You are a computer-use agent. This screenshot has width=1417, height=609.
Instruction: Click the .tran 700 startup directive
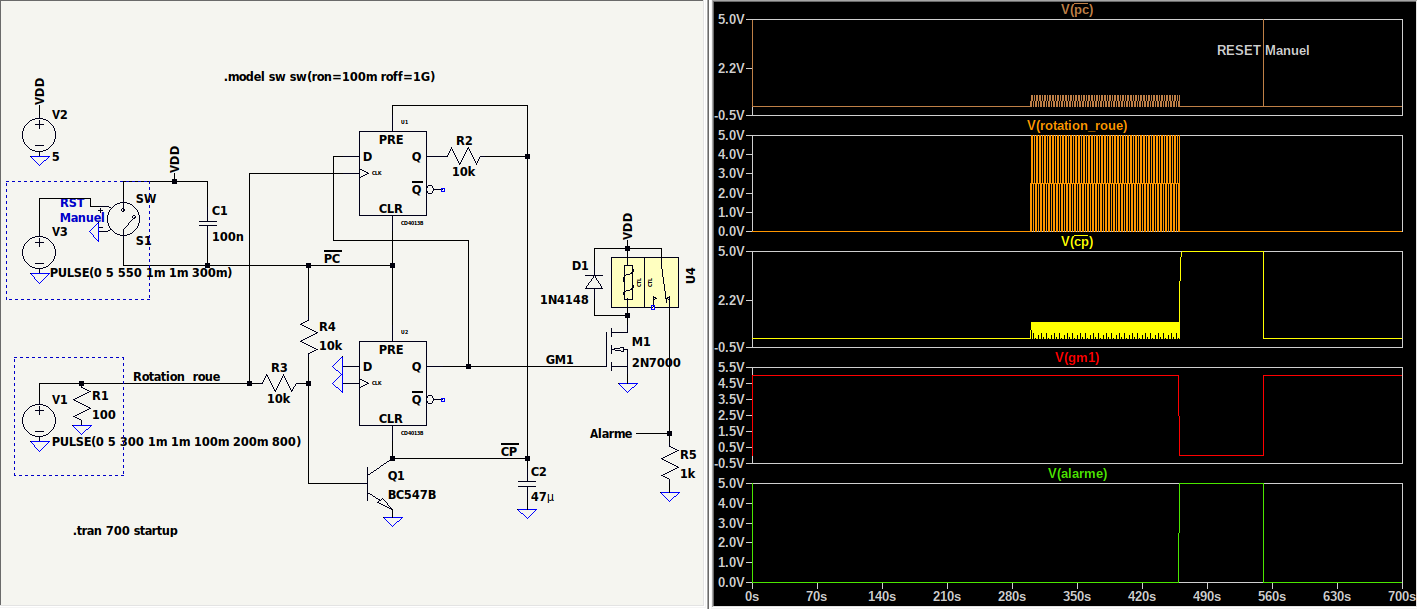[125, 530]
